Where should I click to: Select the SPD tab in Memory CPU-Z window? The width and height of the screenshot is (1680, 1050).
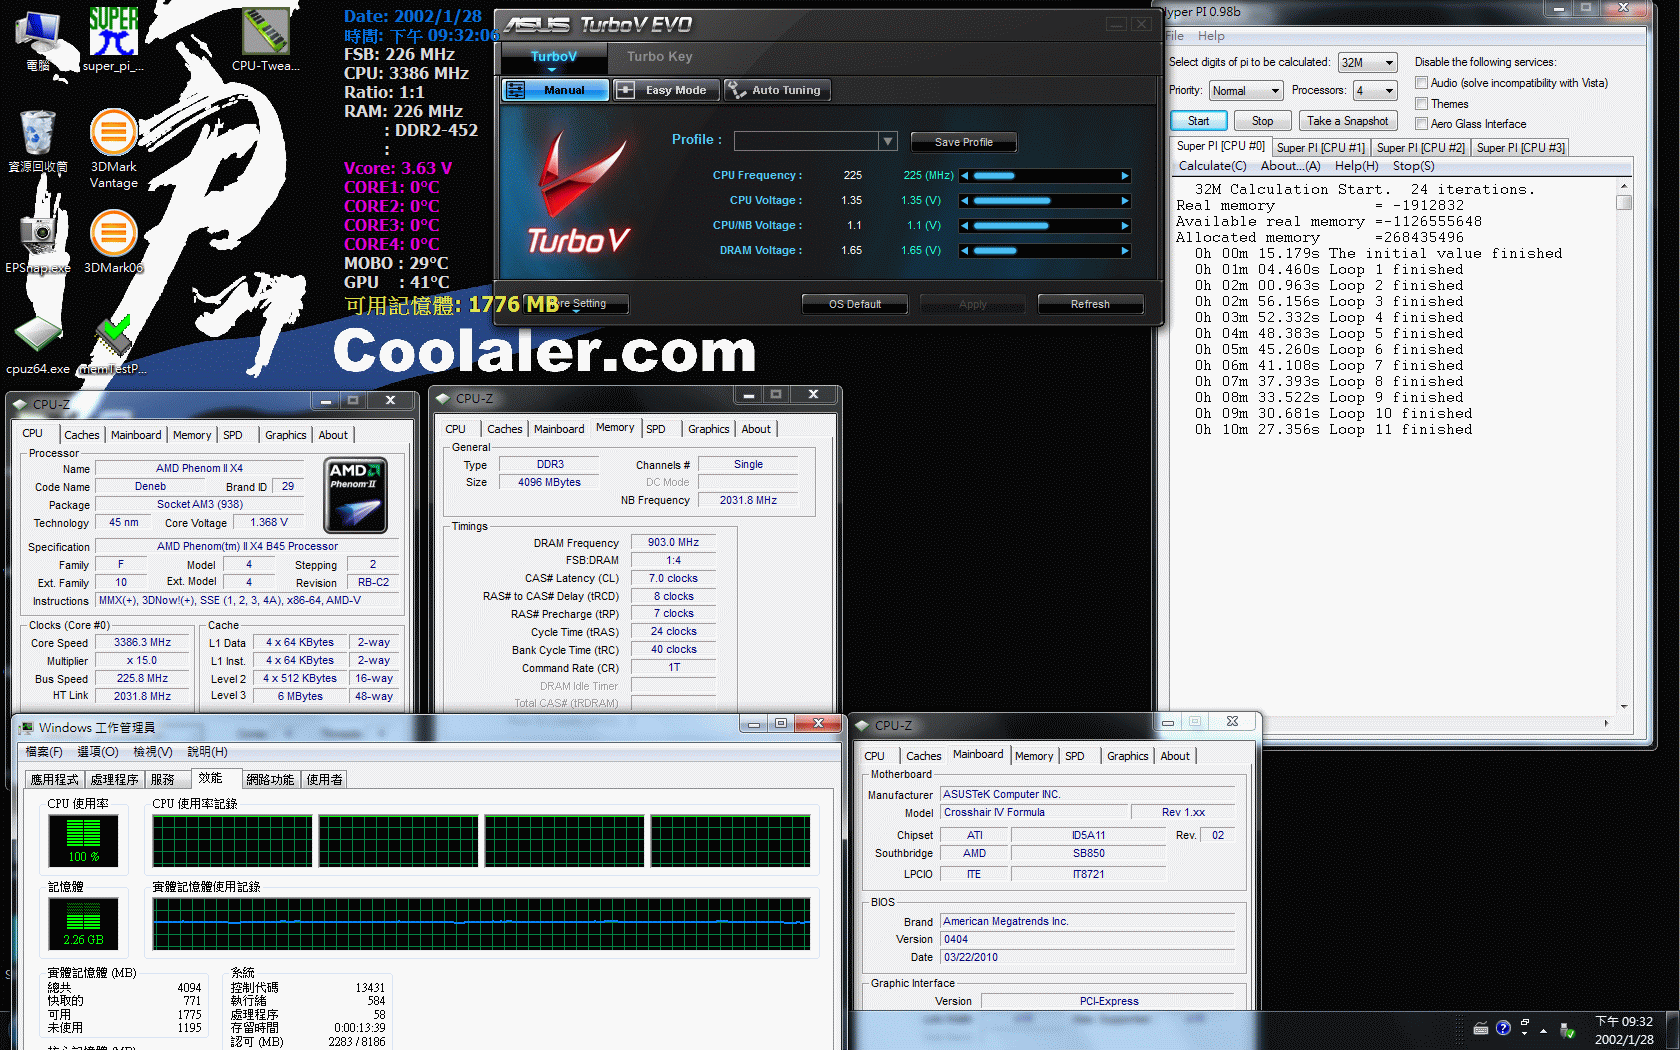[x=656, y=429]
